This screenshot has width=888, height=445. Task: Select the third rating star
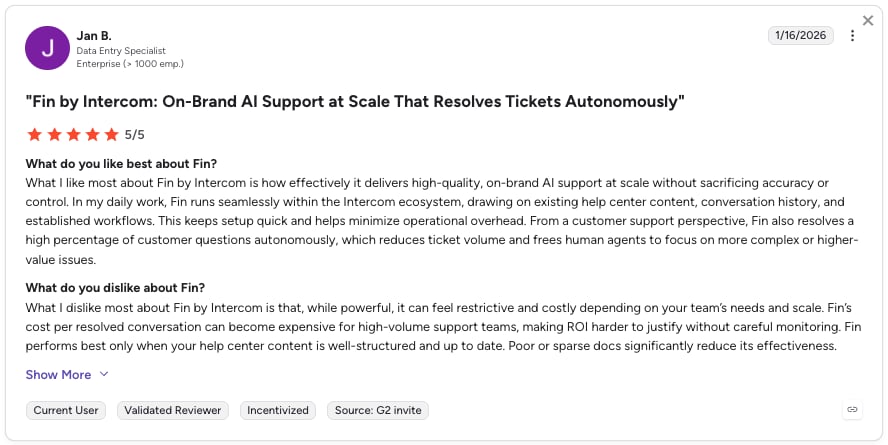coord(74,135)
